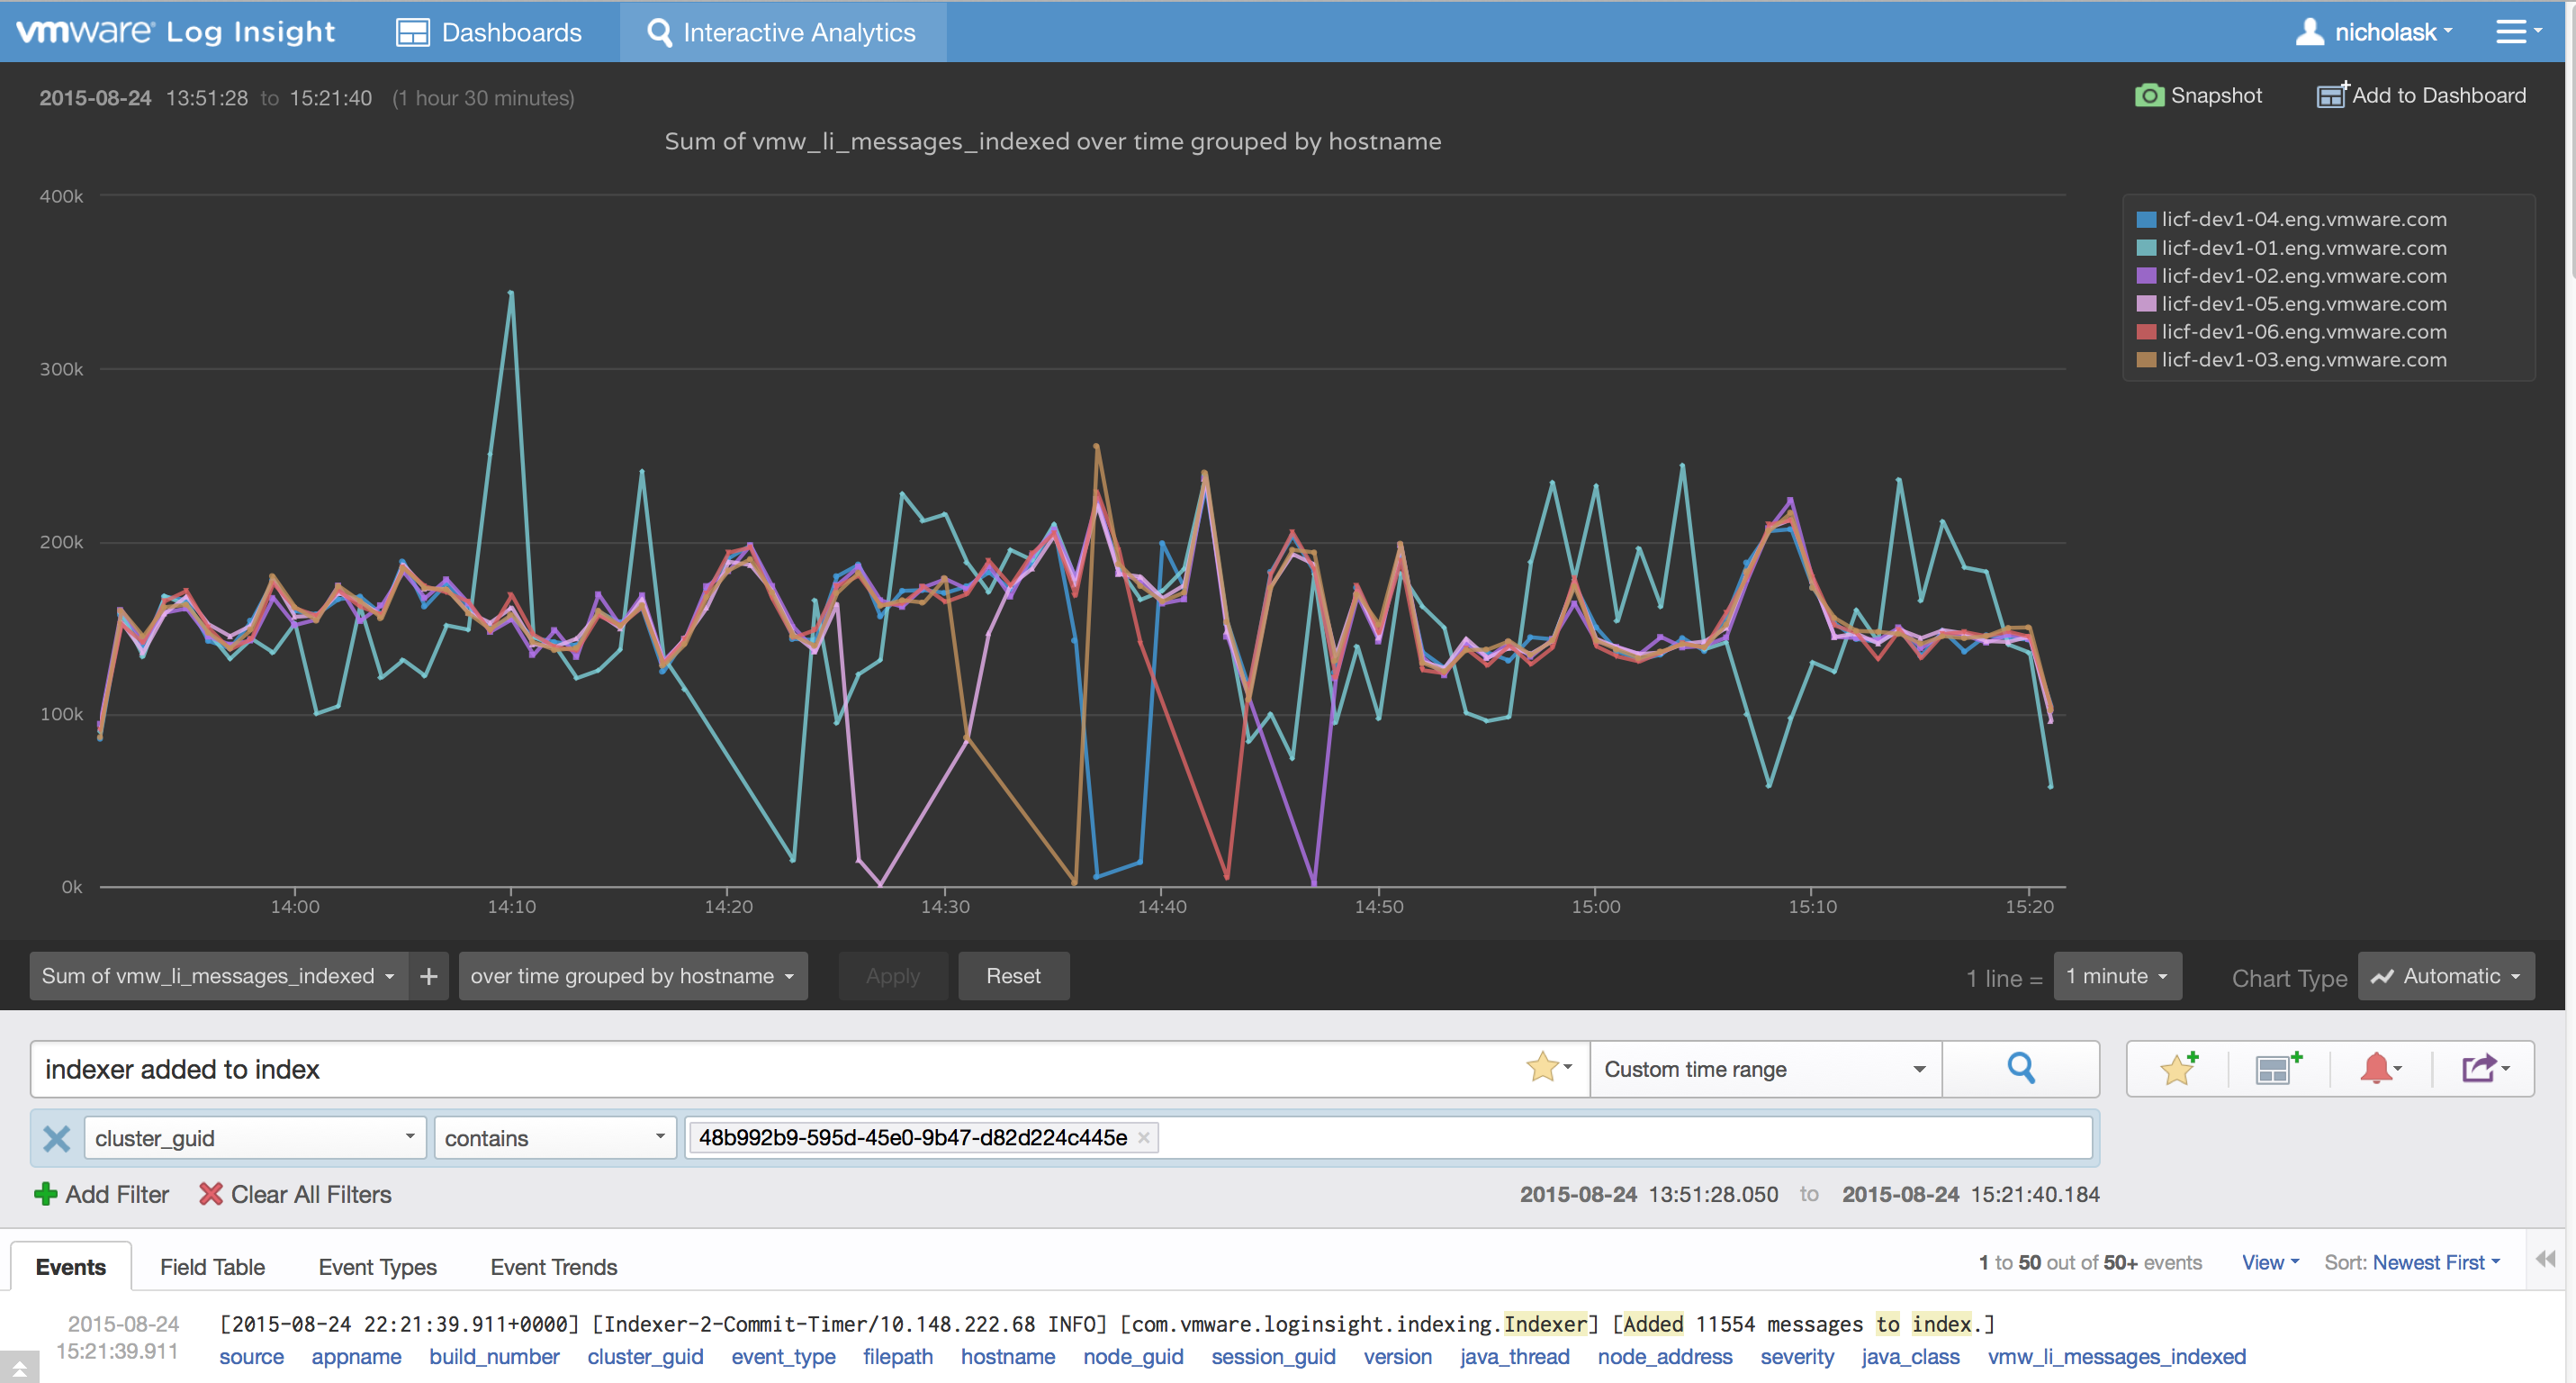Screen dimensions: 2576x1383
Task: Open the cluster_guid field dropdown
Action: [254, 1138]
